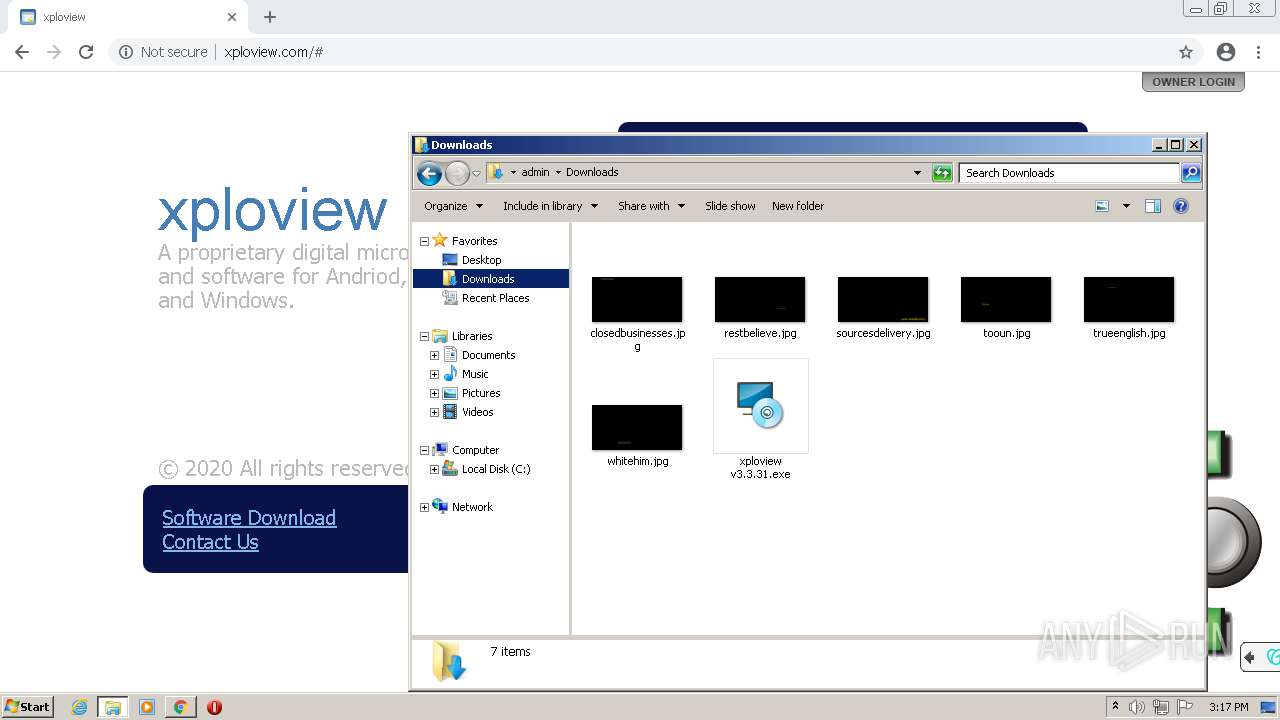1280x720 pixels.
Task: Click Slide show toolbar button
Action: coord(730,206)
